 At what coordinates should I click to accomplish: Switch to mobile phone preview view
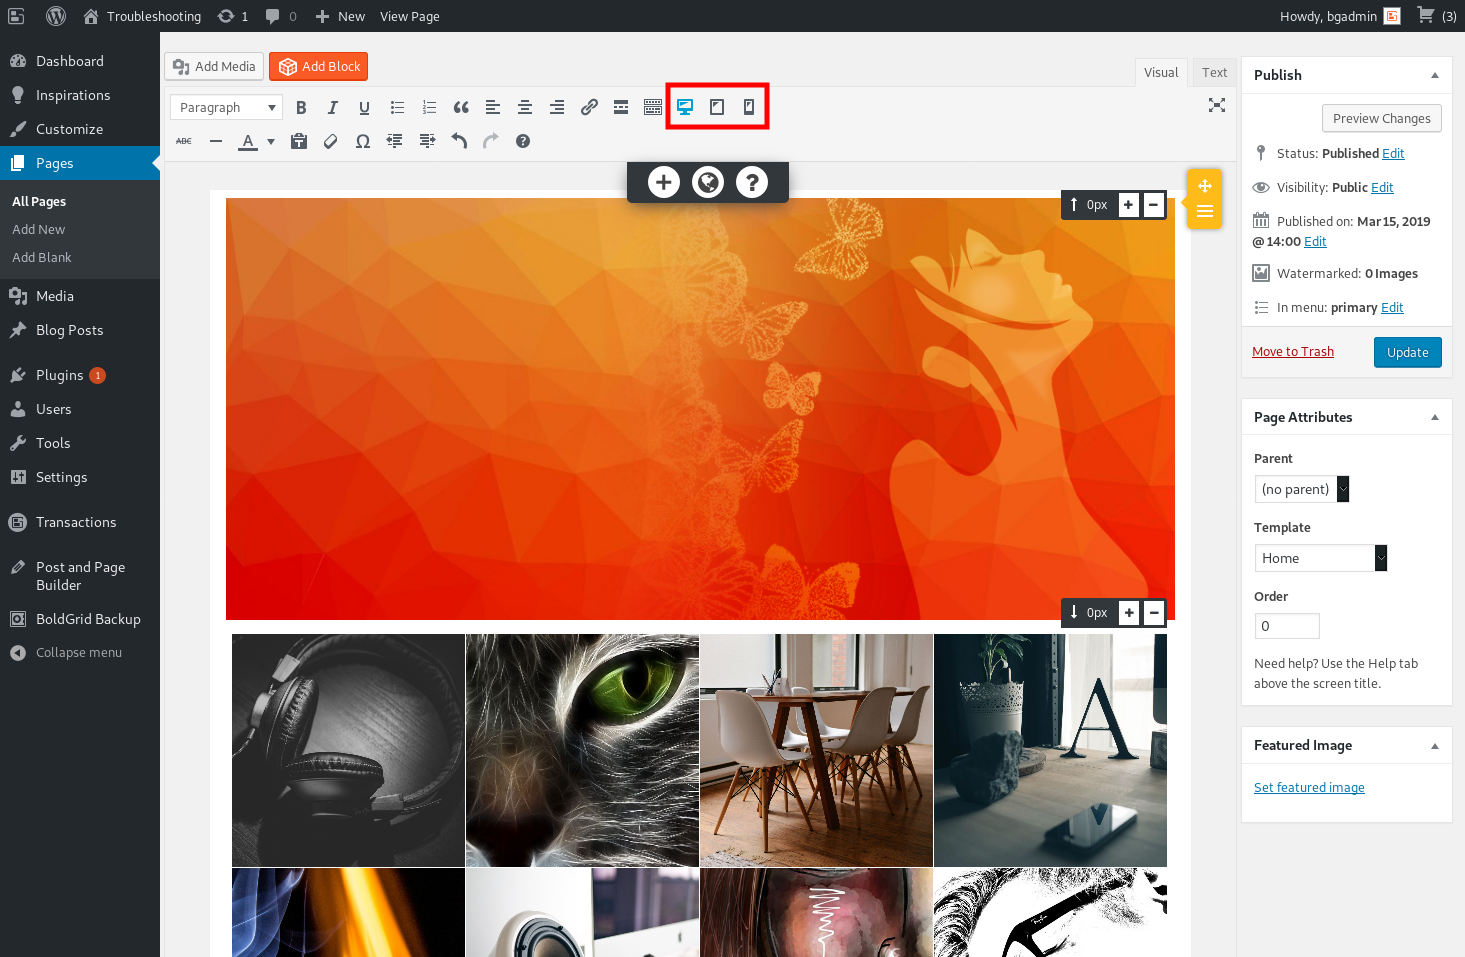click(749, 107)
